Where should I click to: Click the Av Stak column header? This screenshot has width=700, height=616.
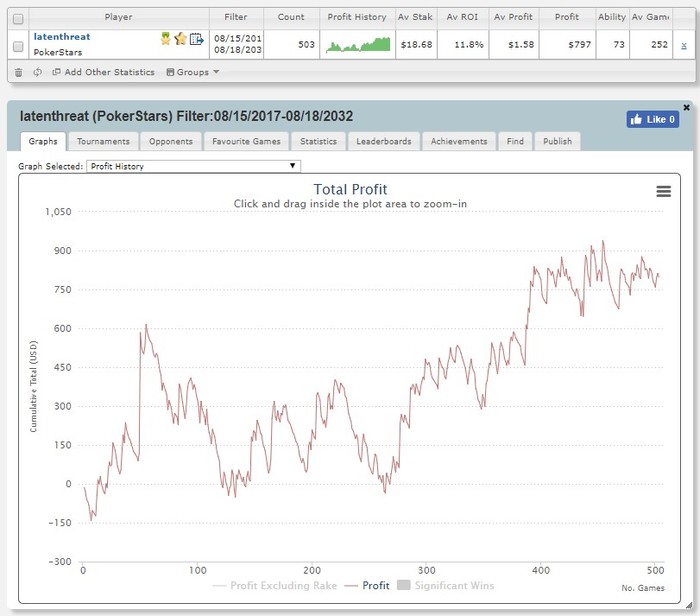[x=415, y=17]
